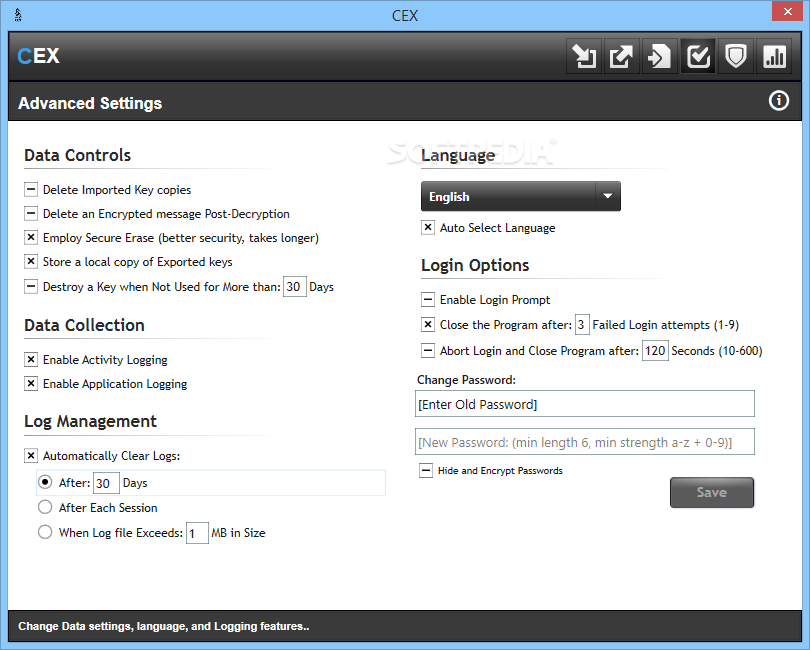Select After Each Session radio button
This screenshot has width=810, height=650.
click(45, 507)
